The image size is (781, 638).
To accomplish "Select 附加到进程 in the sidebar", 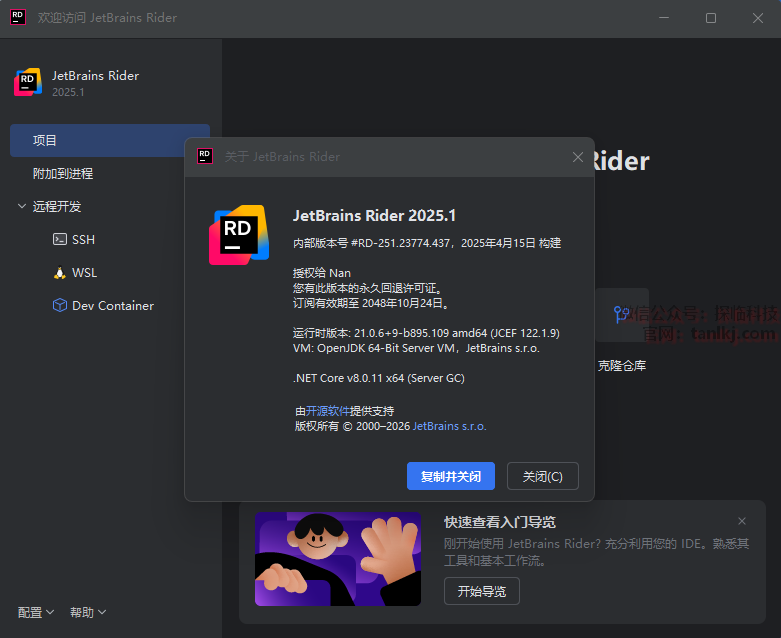I will [63, 174].
